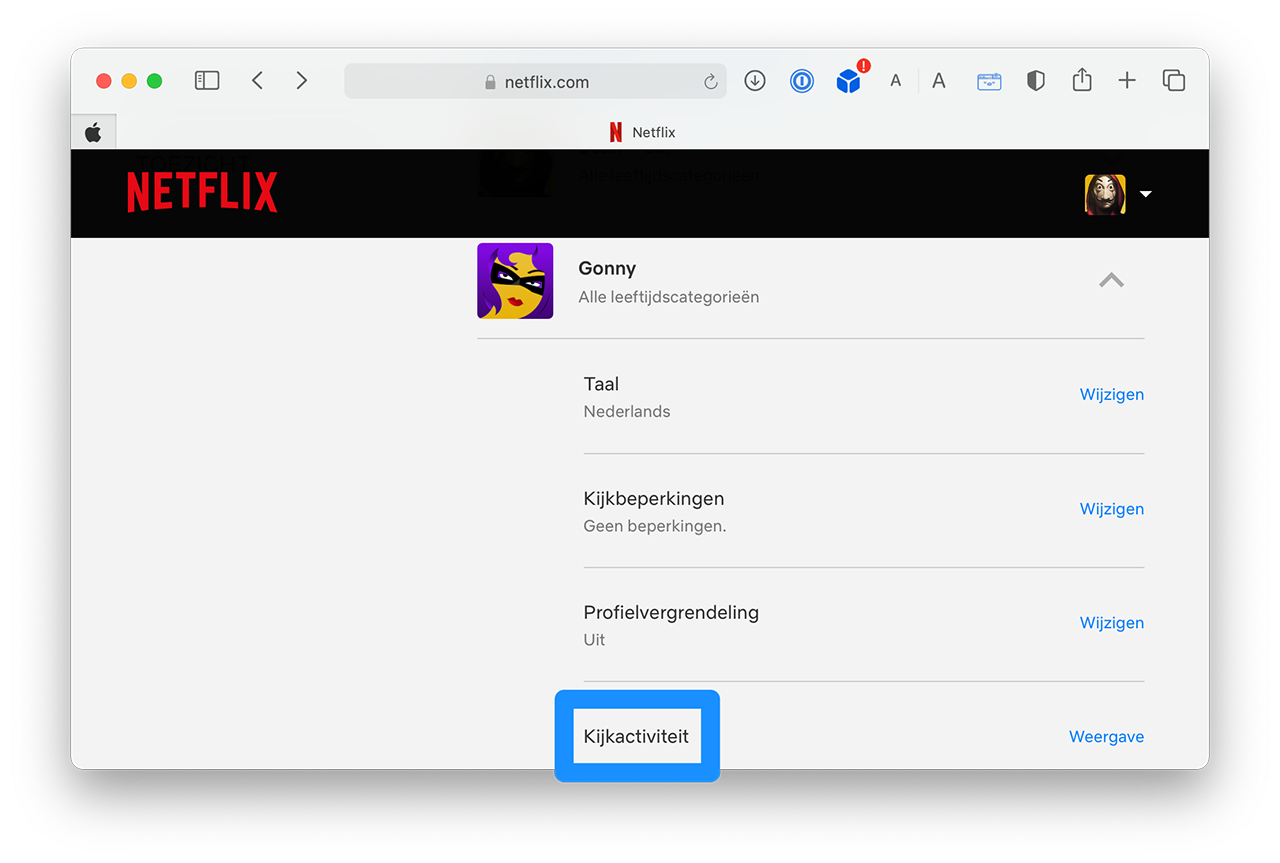Open the Share menu
The height and width of the screenshot is (863, 1280).
[x=1082, y=80]
